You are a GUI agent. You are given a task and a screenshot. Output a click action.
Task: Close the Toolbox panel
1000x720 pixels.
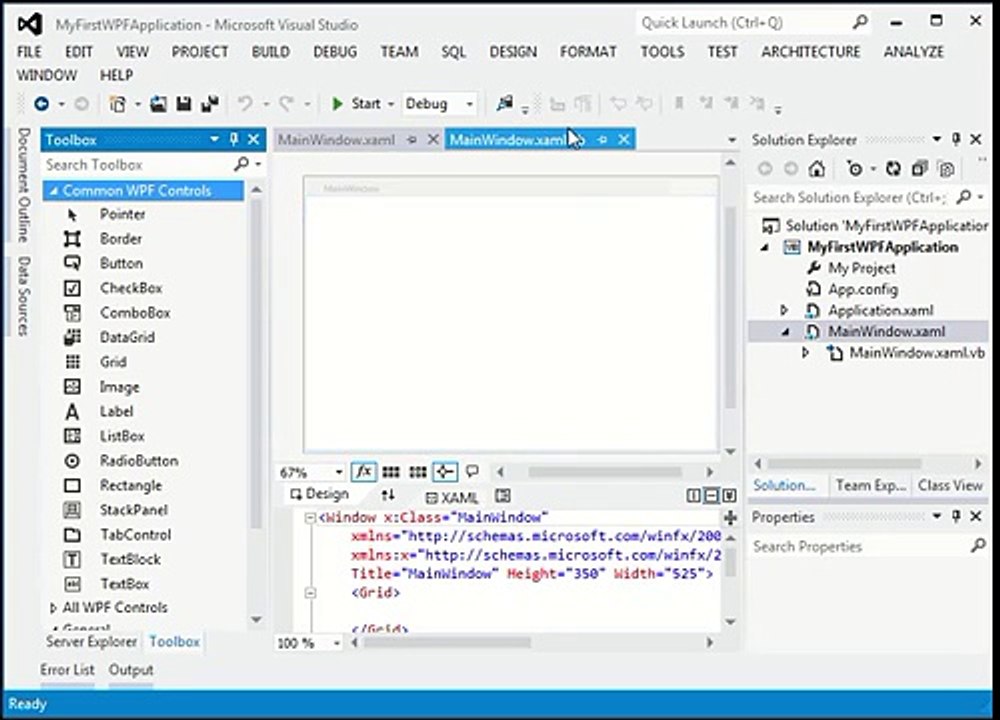tap(254, 139)
